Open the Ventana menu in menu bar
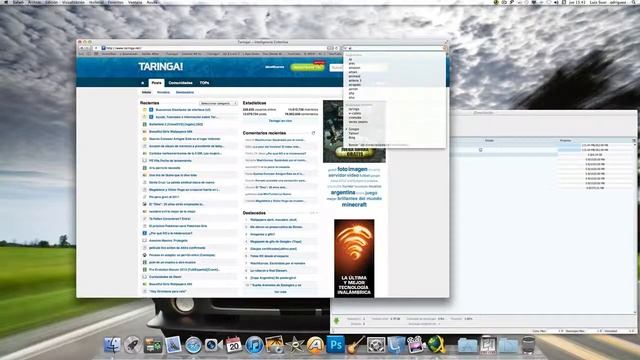This screenshot has width=640, height=360. click(x=135, y=2)
